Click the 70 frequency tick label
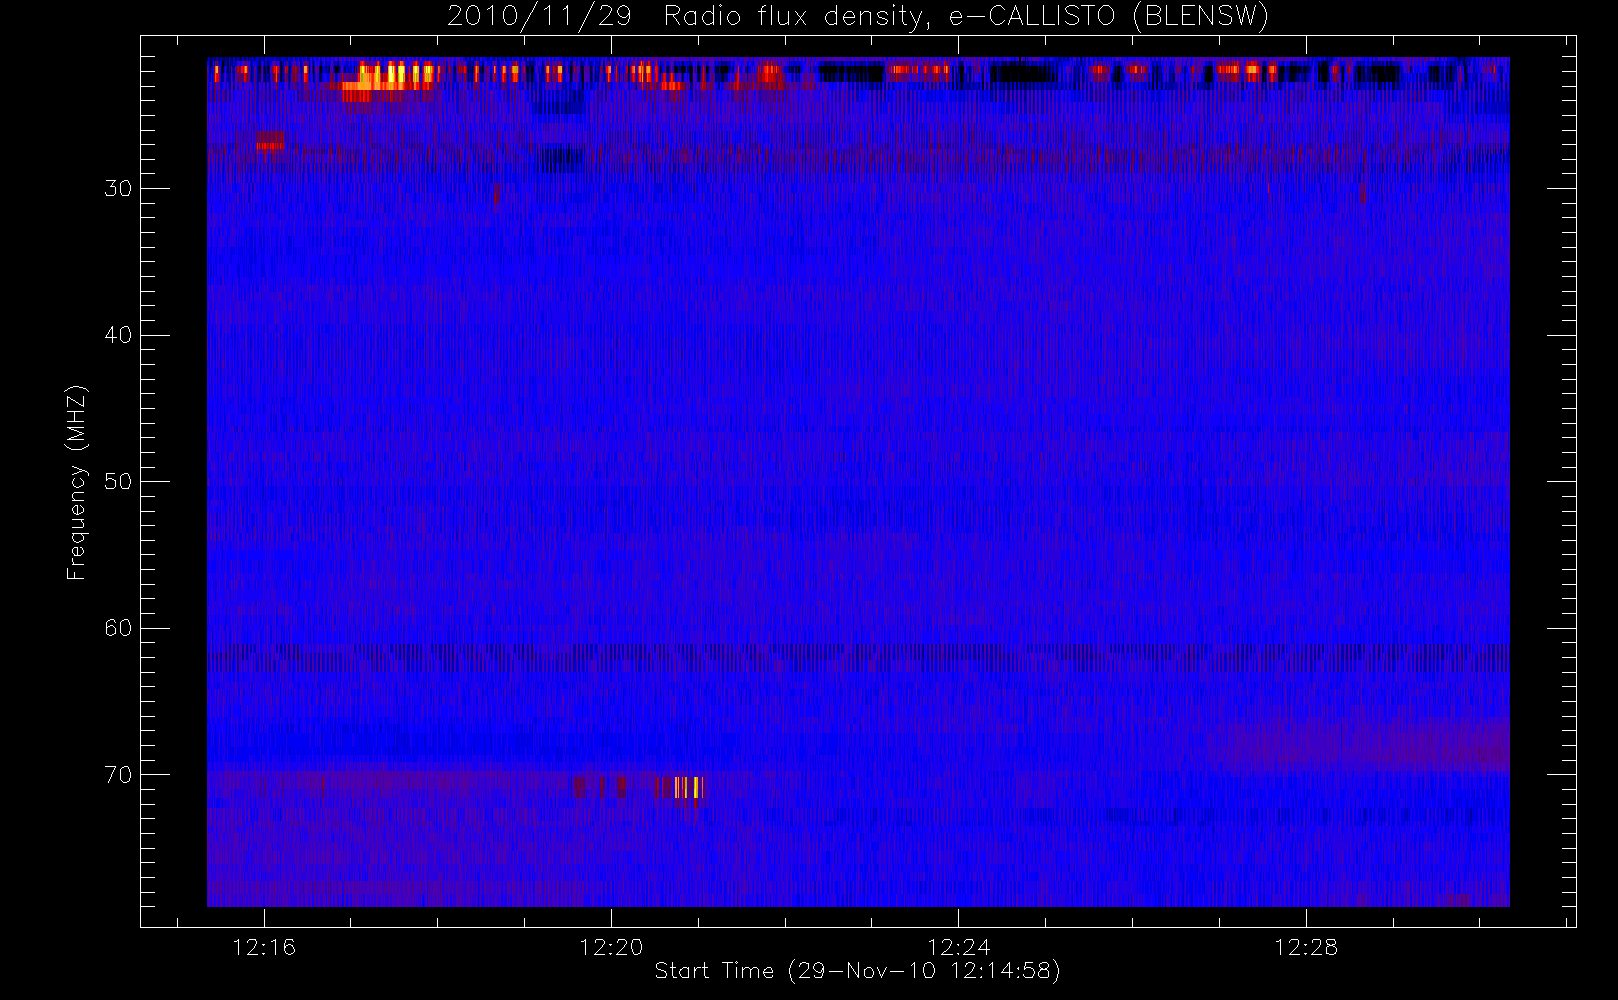The image size is (1618, 1000). pyautogui.click(x=118, y=775)
